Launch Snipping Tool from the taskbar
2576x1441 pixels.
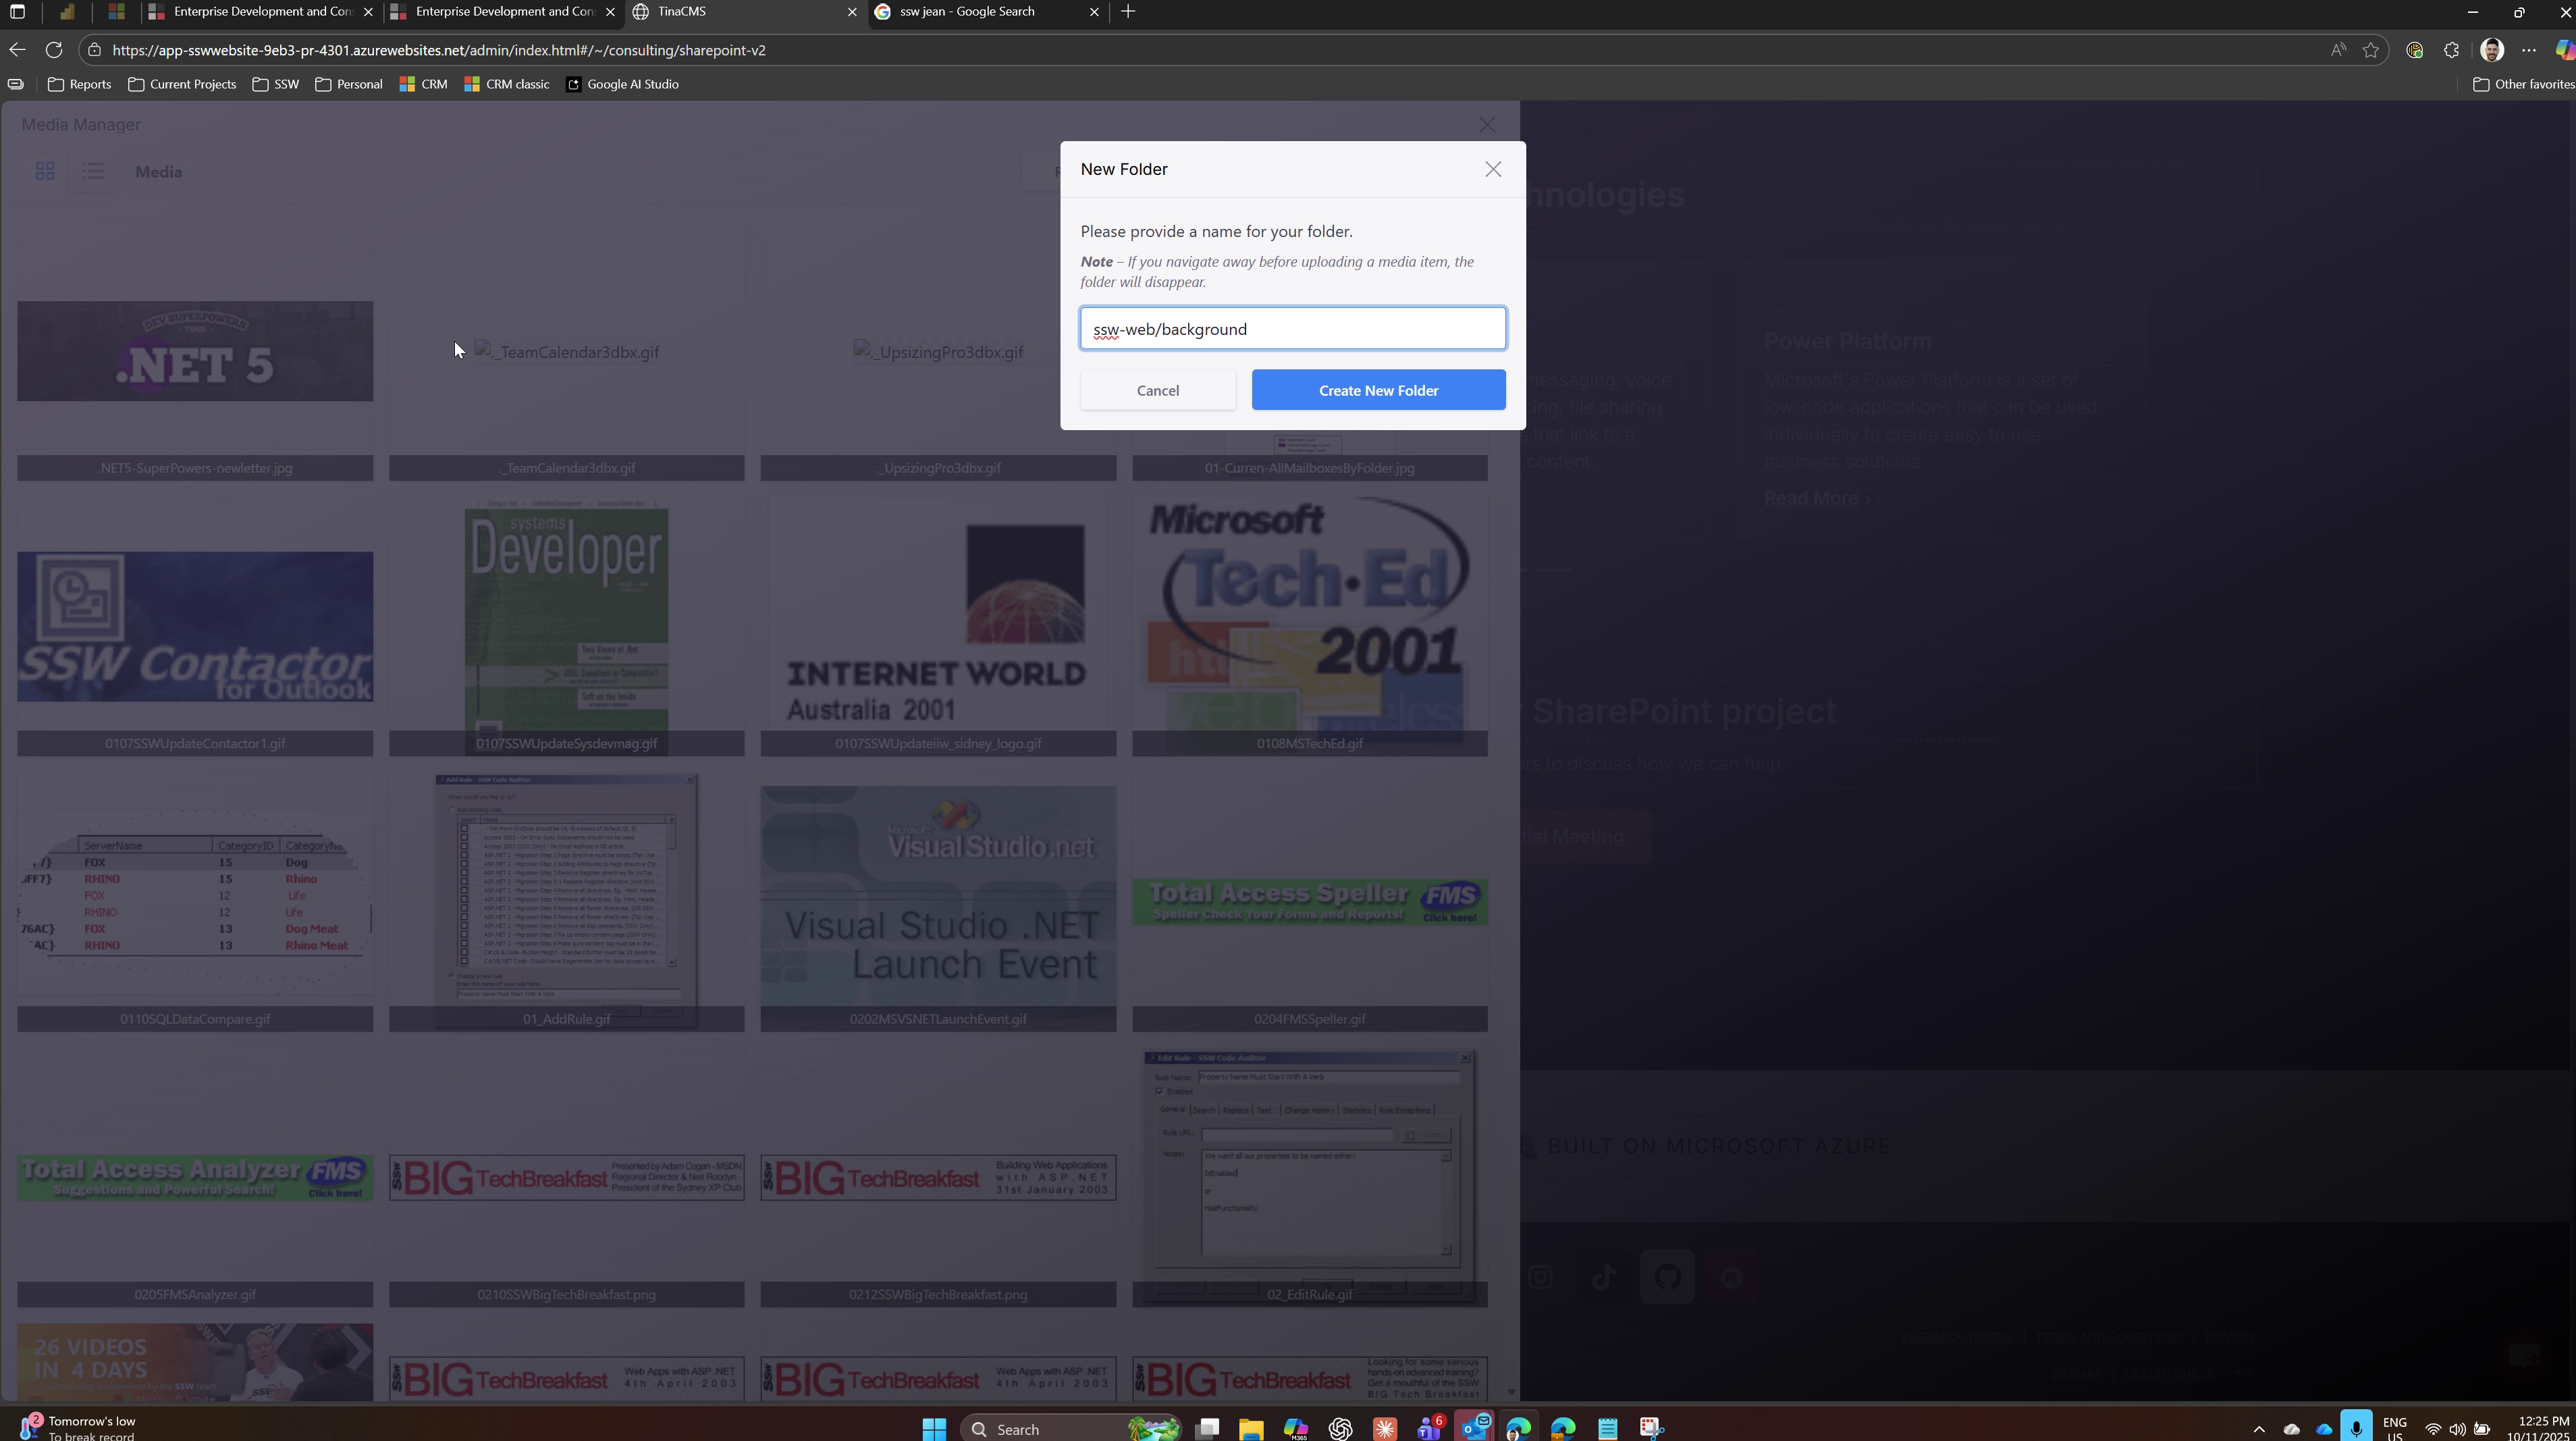pos(1651,1428)
